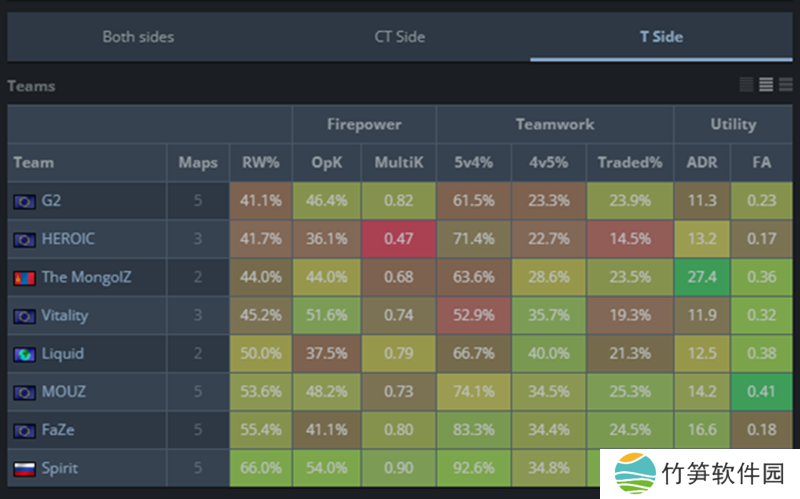Click the flag icon beside Liquid
The height and width of the screenshot is (499, 800).
pyautogui.click(x=23, y=354)
